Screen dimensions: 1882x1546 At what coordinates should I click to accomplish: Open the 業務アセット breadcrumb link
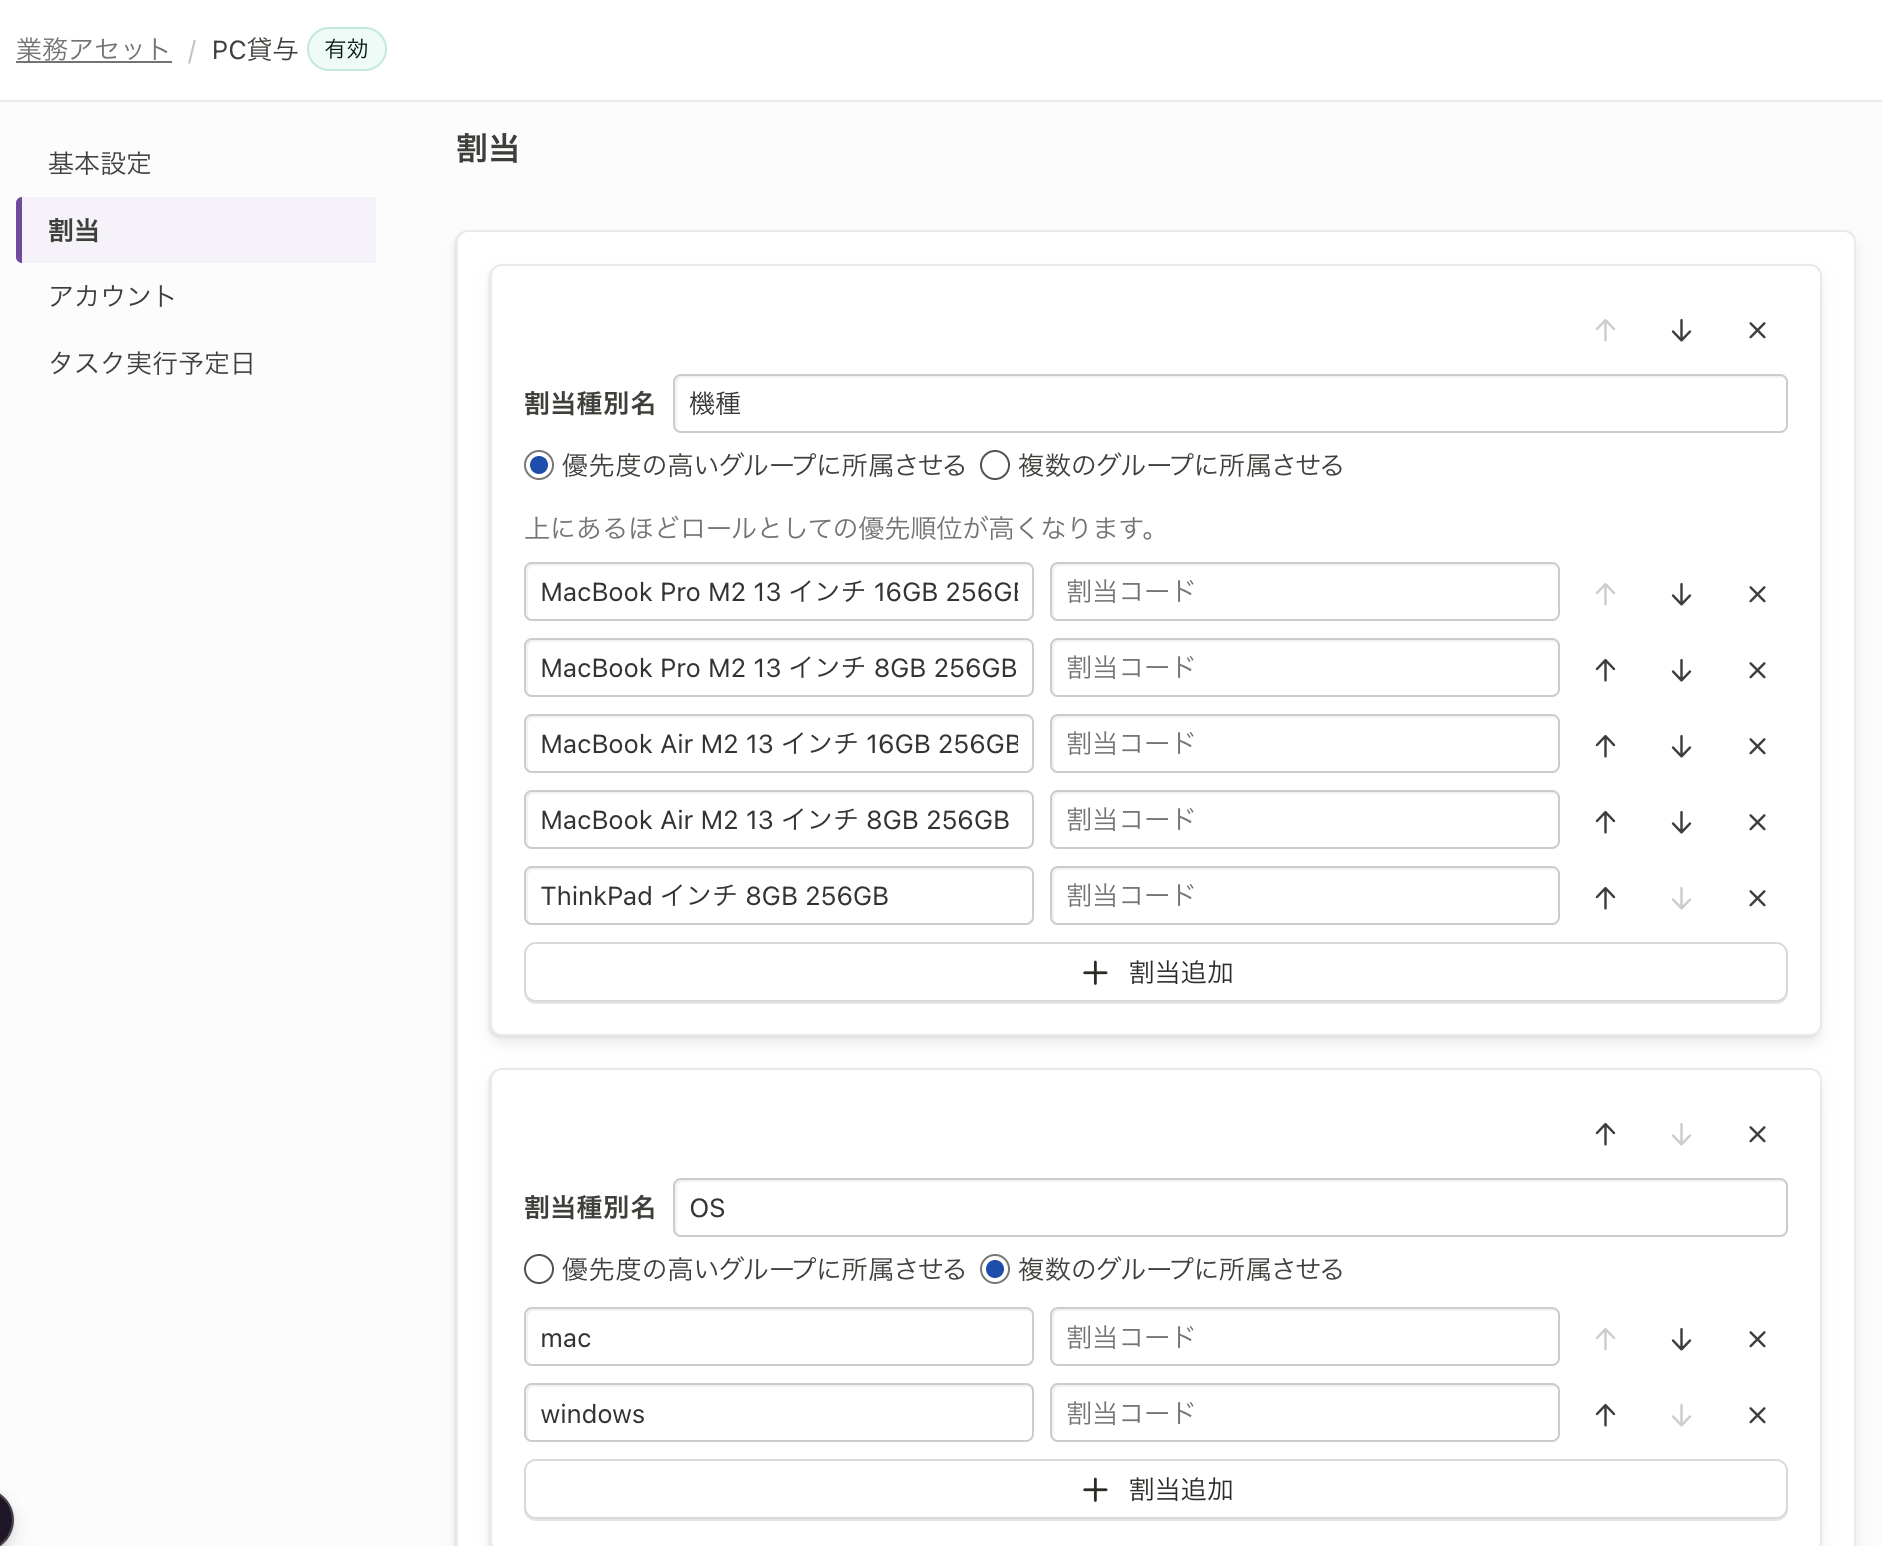click(x=93, y=49)
